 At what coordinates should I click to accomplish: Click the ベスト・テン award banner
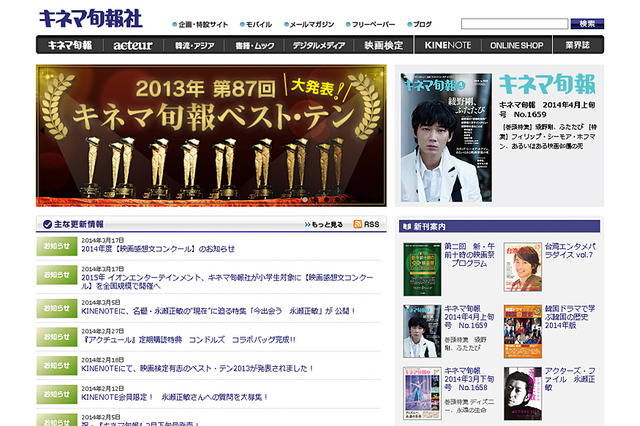point(211,135)
